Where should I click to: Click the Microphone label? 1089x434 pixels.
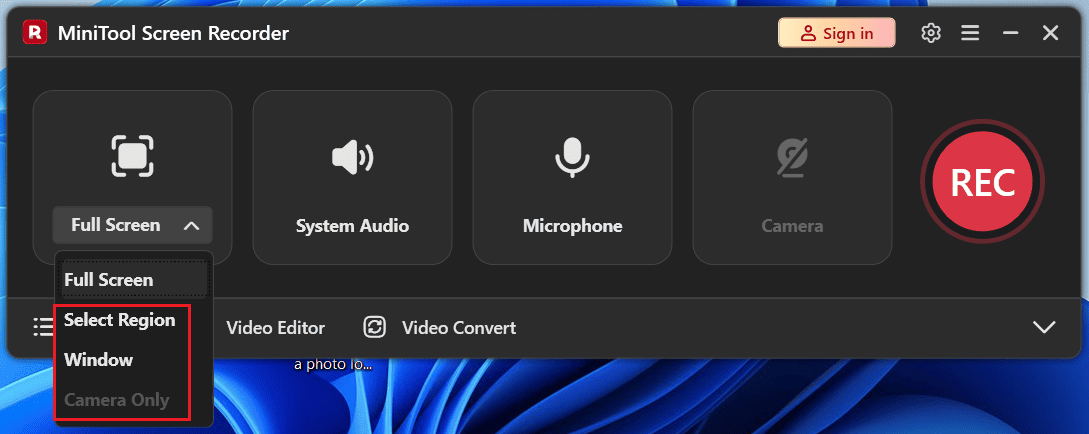tap(572, 226)
